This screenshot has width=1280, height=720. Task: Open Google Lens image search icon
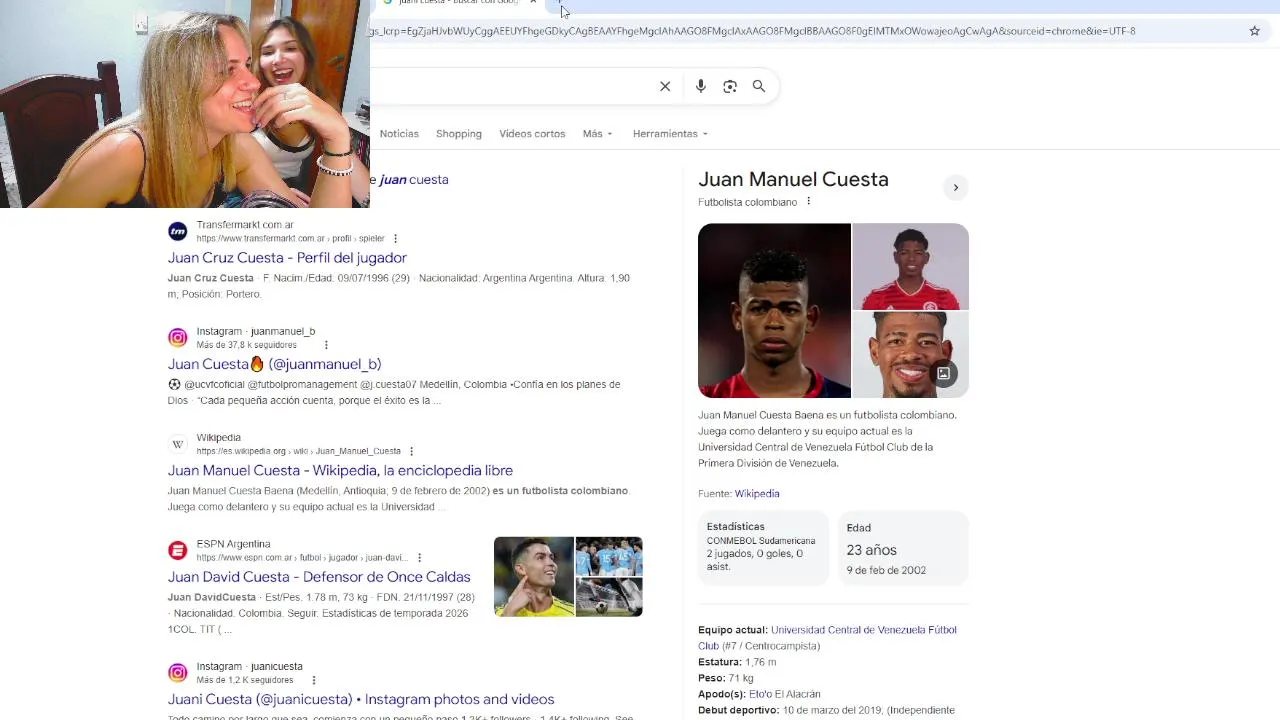(730, 86)
